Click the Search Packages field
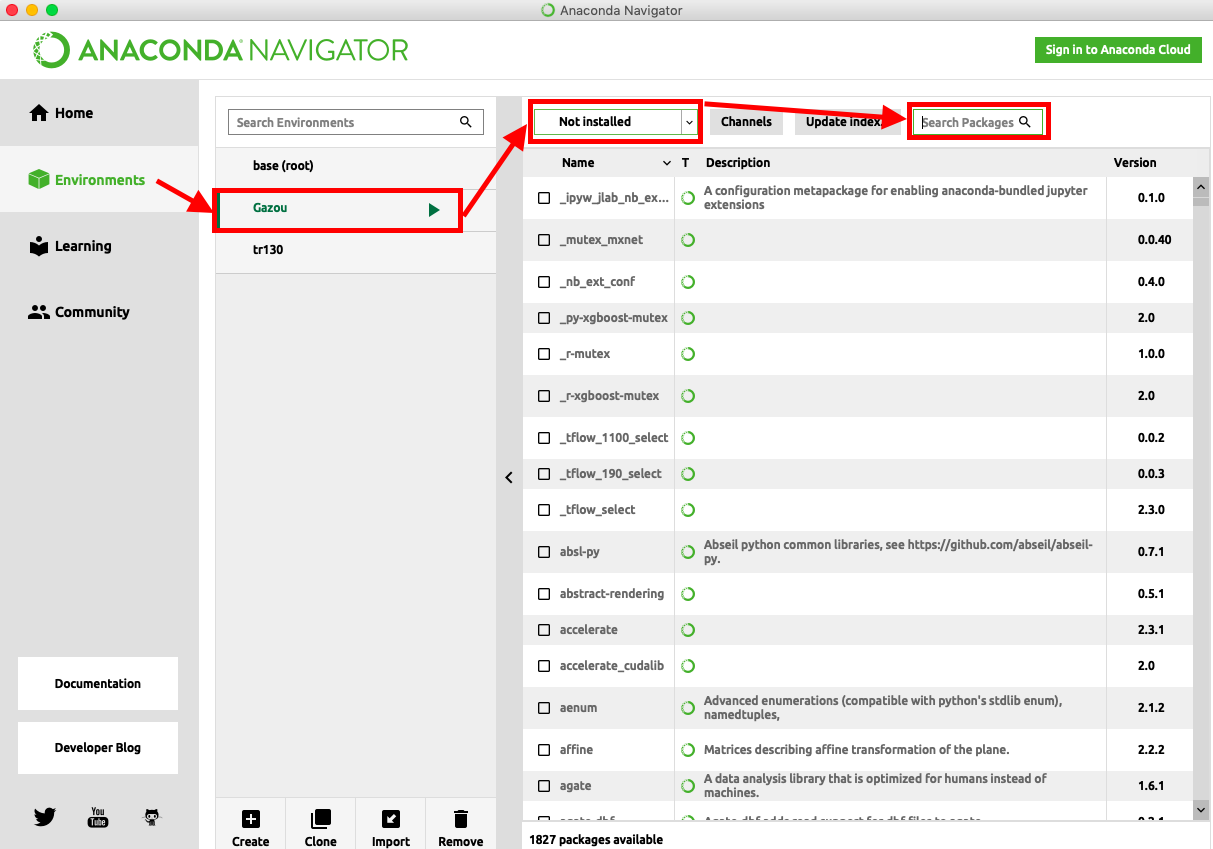The image size is (1213, 849). coord(978,122)
